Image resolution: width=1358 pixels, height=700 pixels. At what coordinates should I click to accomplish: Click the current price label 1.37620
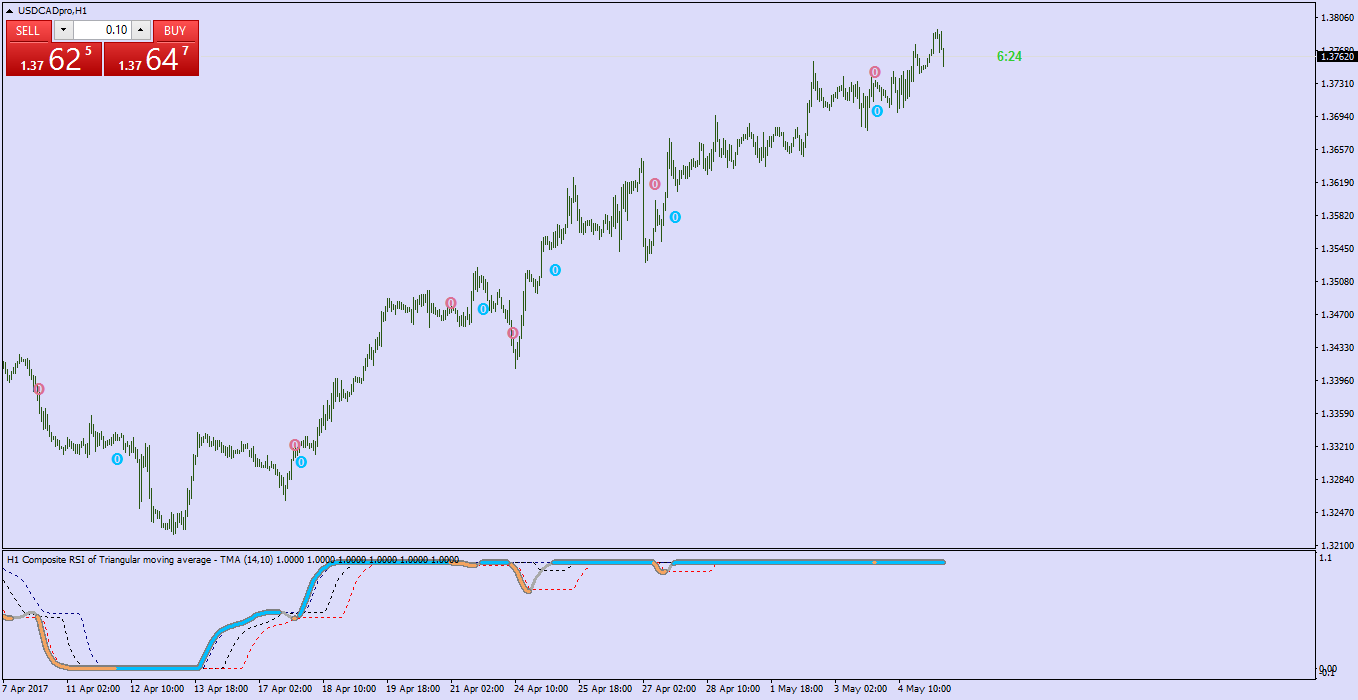pyautogui.click(x=1337, y=57)
